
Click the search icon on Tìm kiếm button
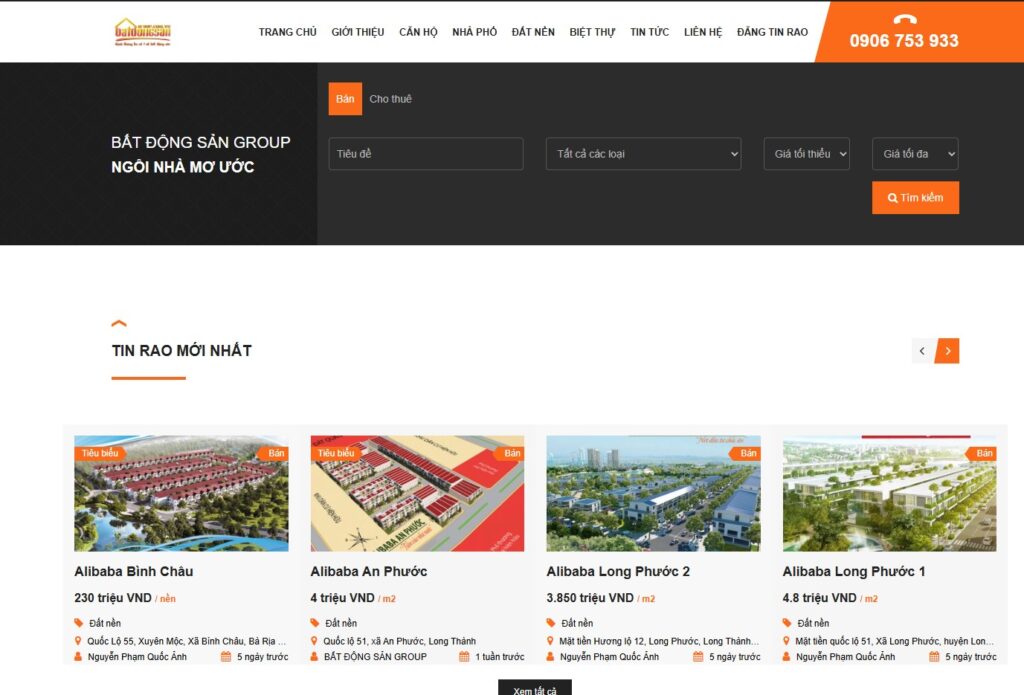tap(893, 198)
